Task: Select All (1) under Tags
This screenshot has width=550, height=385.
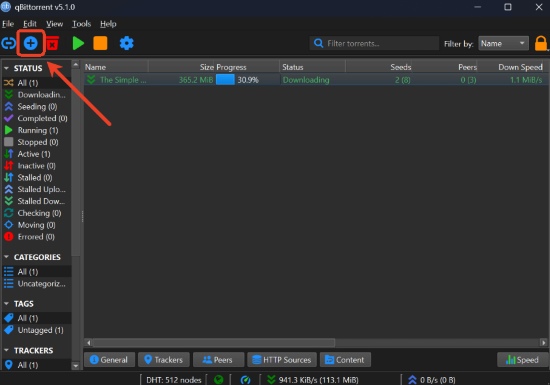Action: [x=36, y=318]
